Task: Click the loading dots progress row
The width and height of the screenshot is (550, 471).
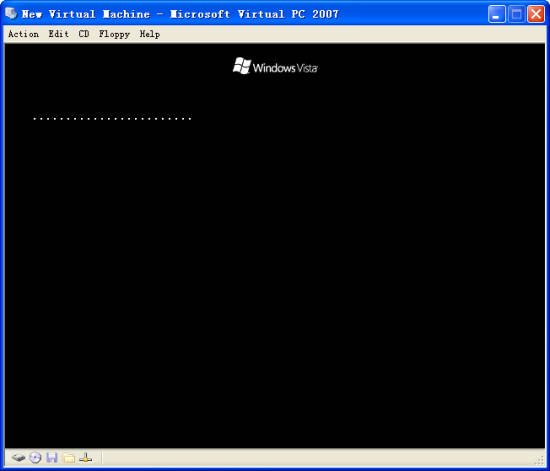Action: tap(112, 119)
